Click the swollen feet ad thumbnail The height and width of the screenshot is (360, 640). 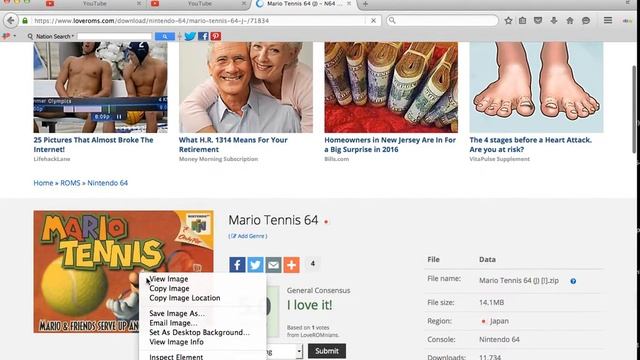(x=536, y=87)
